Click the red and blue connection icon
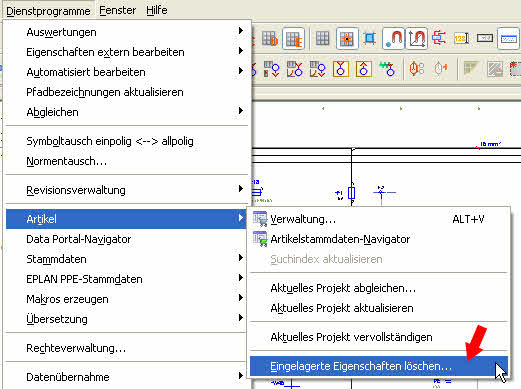The height and width of the screenshot is (389, 521). click(439, 38)
